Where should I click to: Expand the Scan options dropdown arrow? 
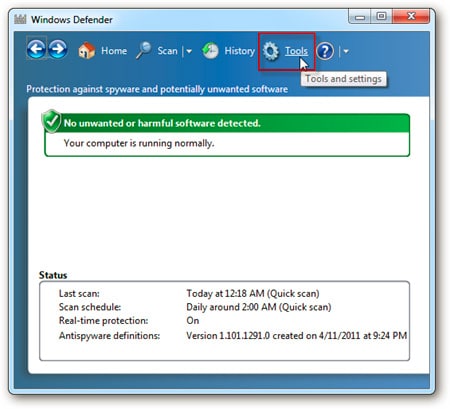(x=189, y=51)
